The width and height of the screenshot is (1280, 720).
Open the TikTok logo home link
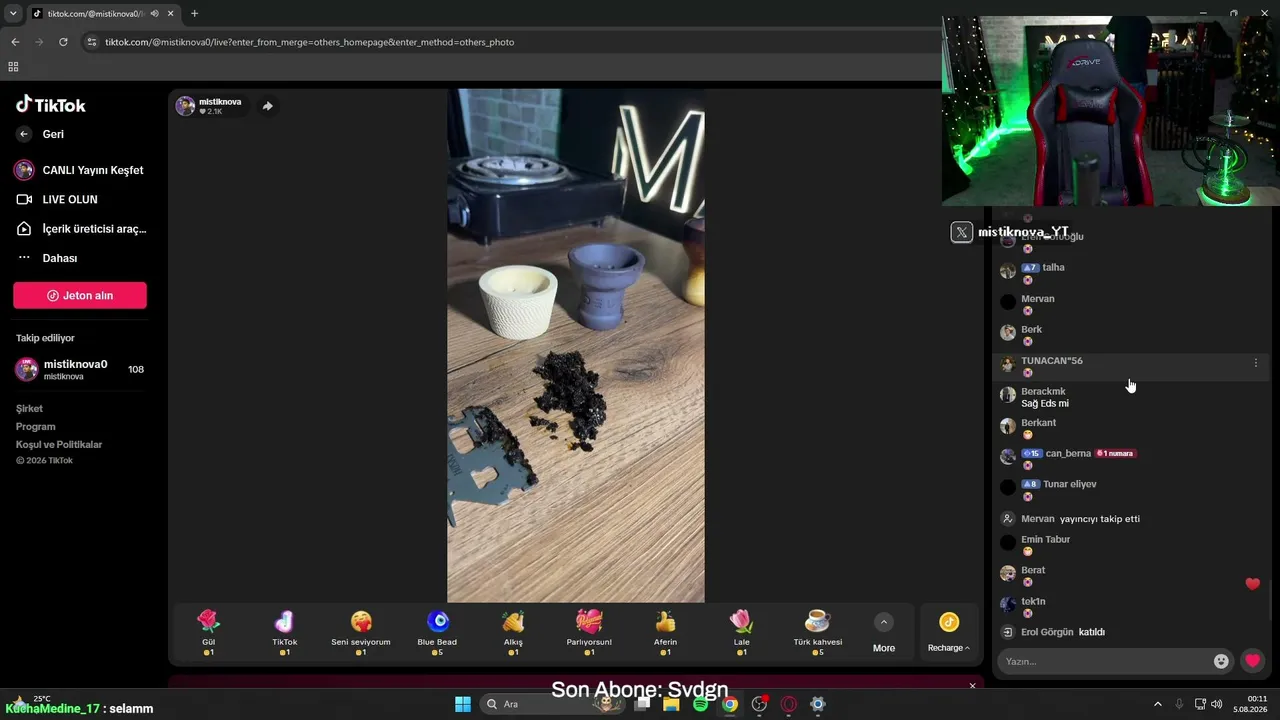coord(51,105)
